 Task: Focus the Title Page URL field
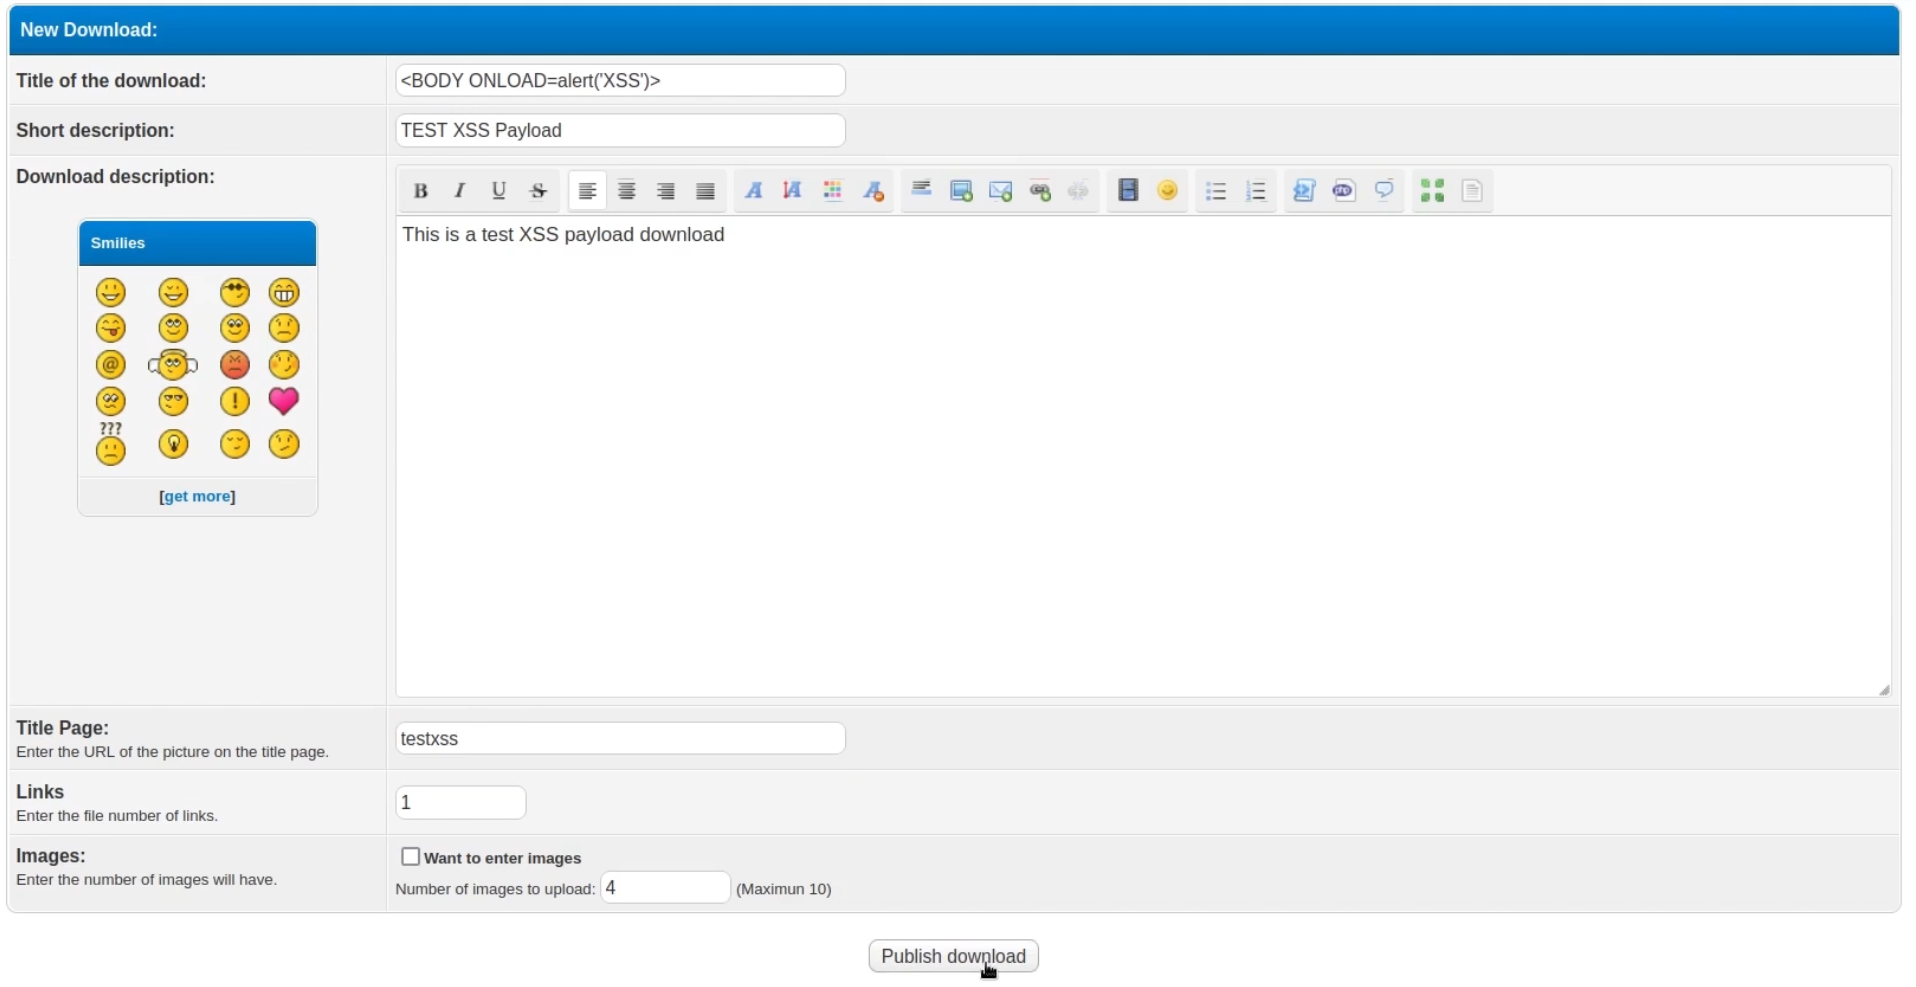(x=621, y=739)
